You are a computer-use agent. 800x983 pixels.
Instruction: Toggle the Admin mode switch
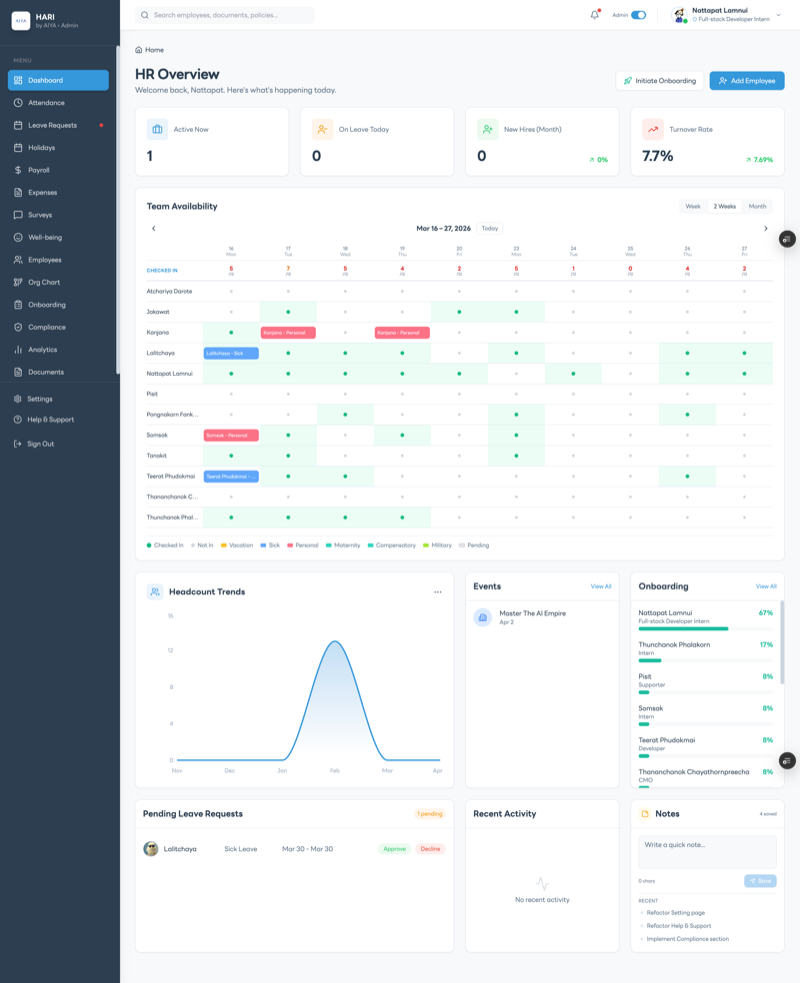(x=638, y=15)
